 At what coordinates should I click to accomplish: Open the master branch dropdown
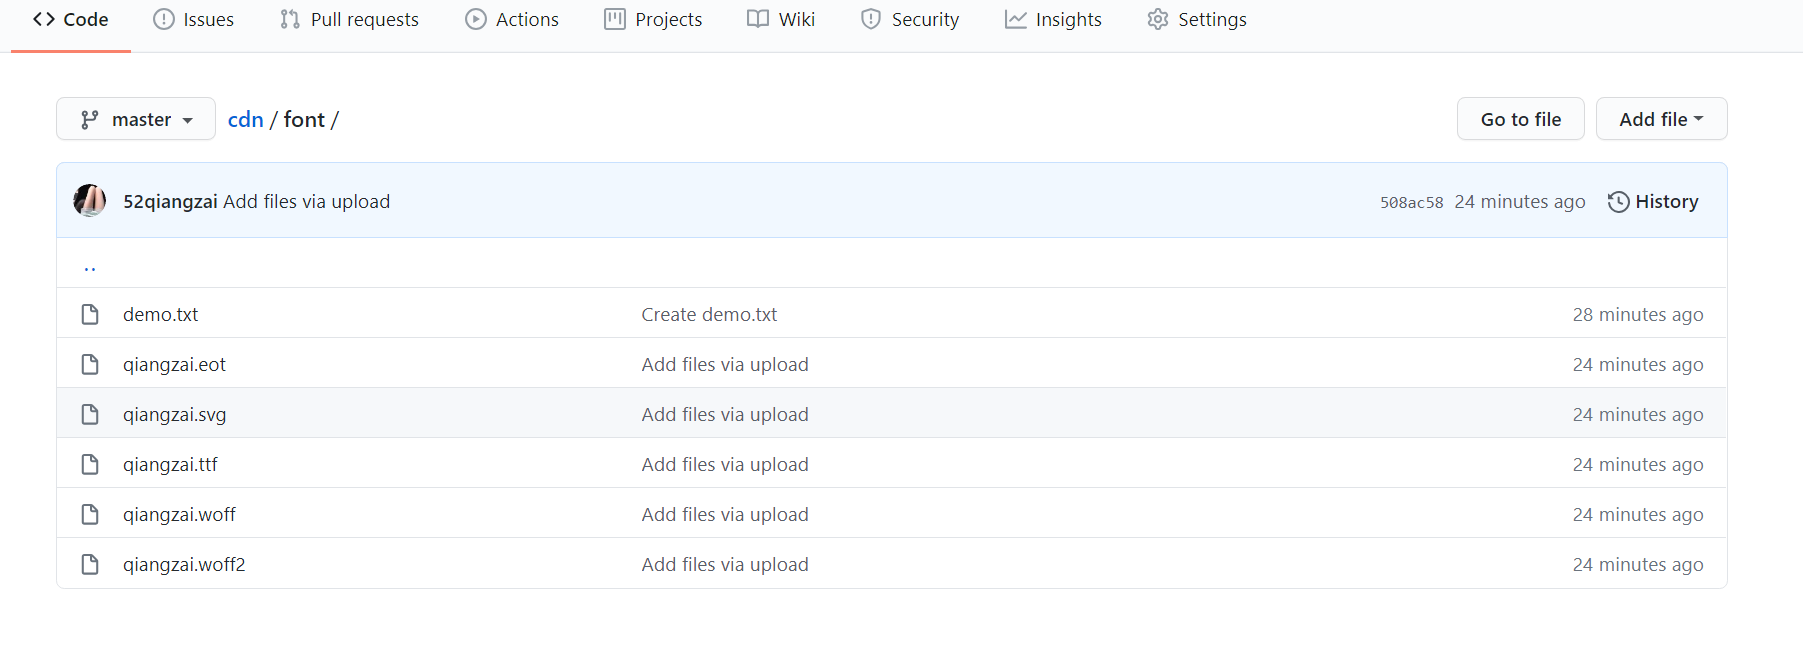click(136, 119)
